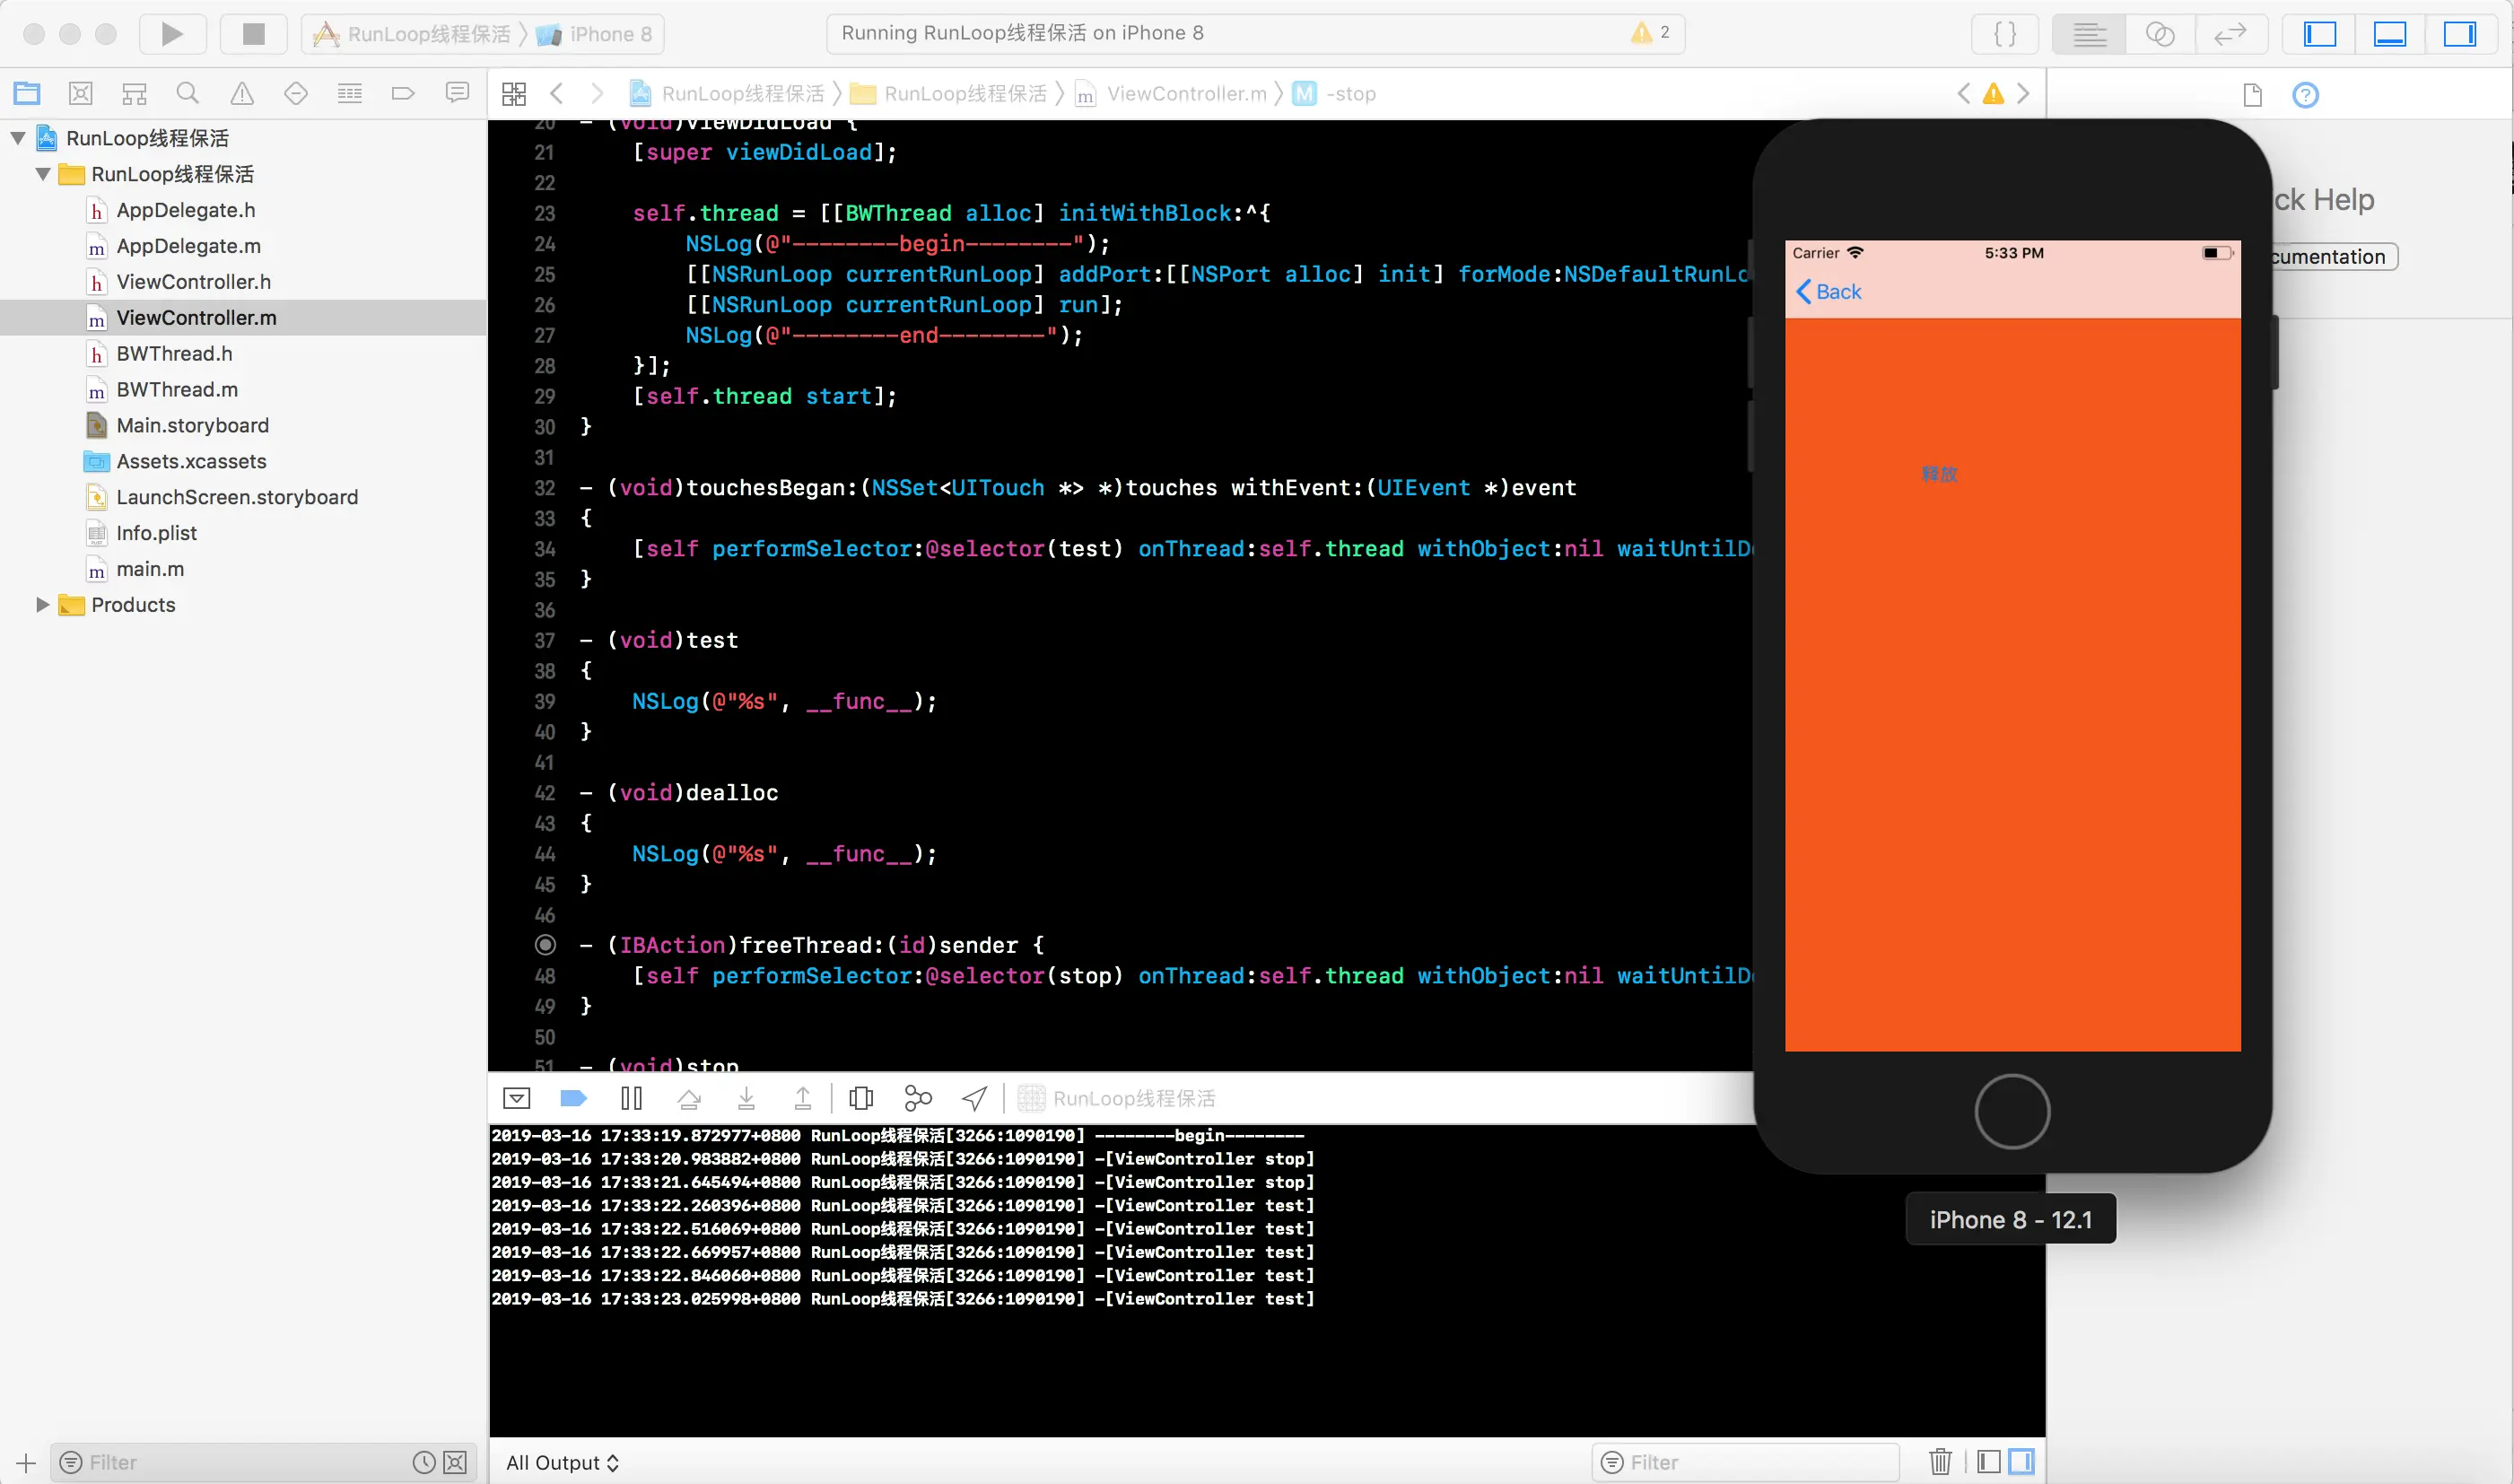Clear the console with trash icon
The image size is (2514, 1484).
[1940, 1462]
